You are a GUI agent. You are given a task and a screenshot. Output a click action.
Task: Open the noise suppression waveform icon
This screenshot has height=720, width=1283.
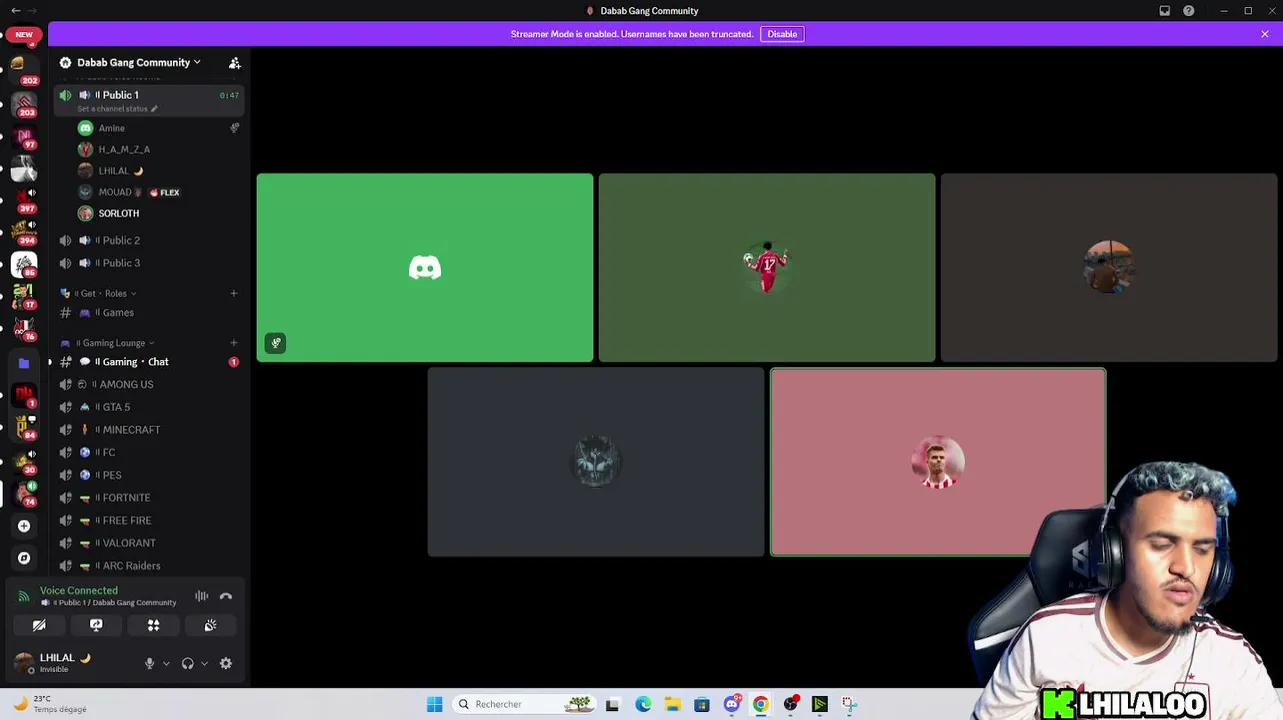pos(202,596)
